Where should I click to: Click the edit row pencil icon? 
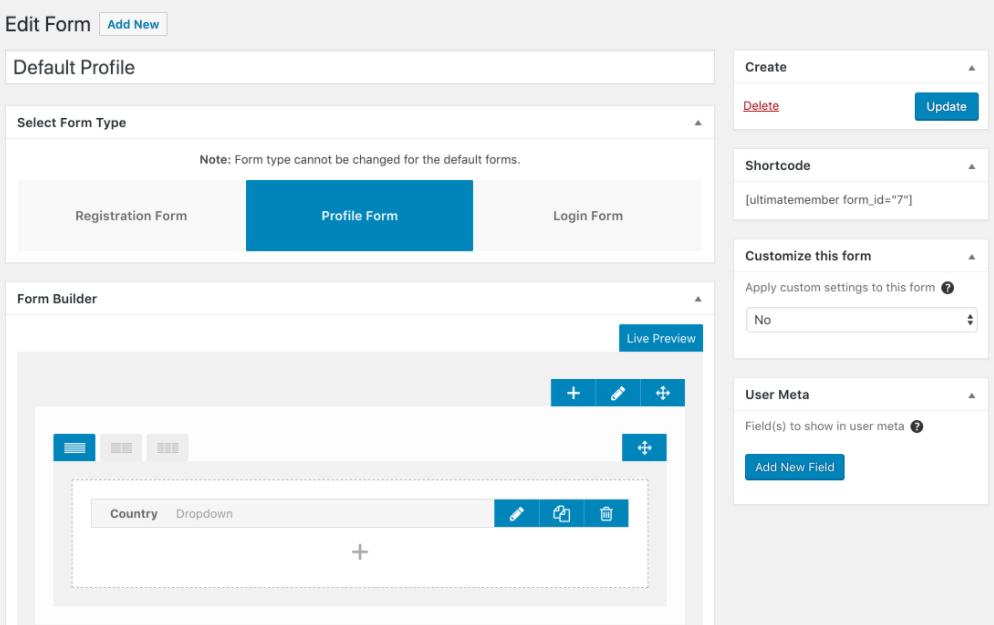click(x=618, y=393)
